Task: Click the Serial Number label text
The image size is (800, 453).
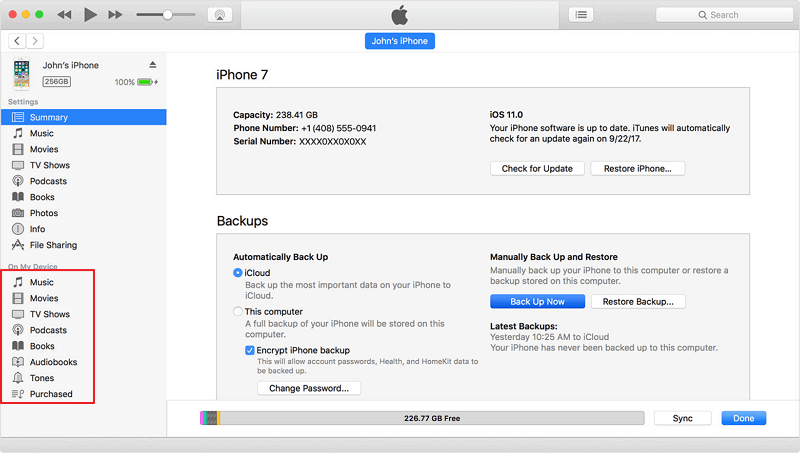Action: coord(264,141)
